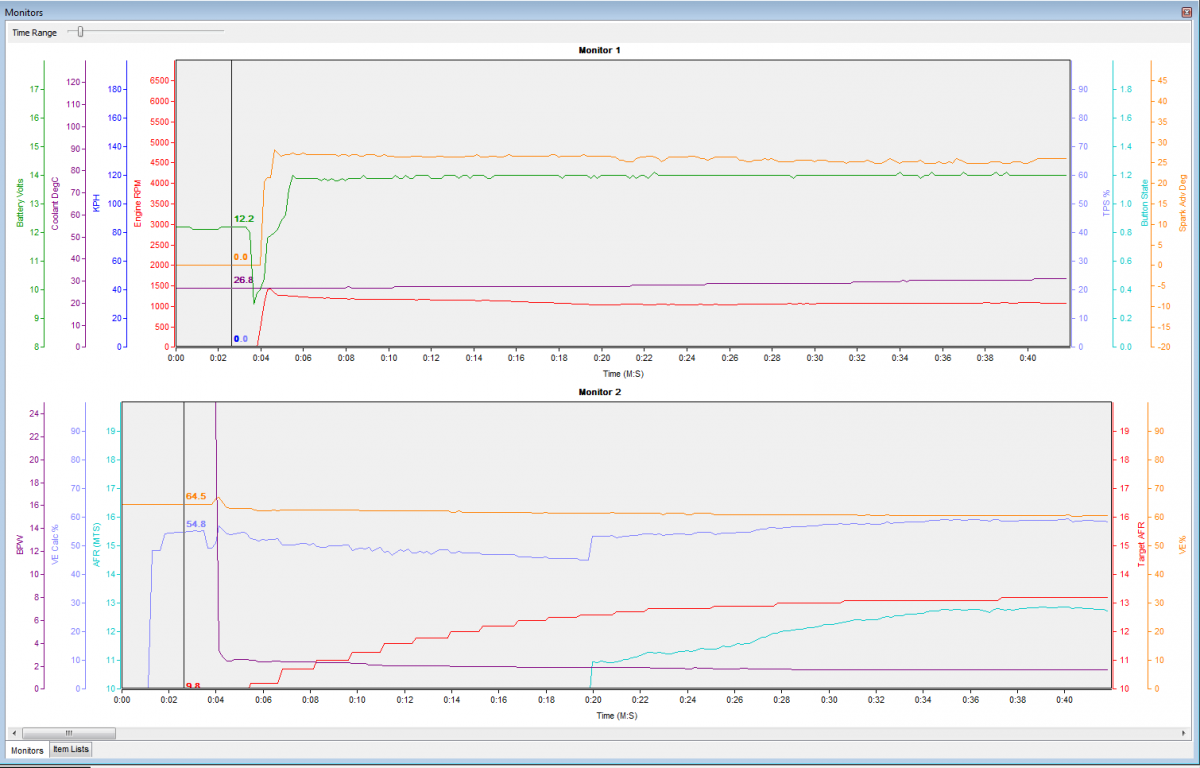Click the purple 26.8 cursor value
The height and width of the screenshot is (768, 1200).
coord(243,280)
